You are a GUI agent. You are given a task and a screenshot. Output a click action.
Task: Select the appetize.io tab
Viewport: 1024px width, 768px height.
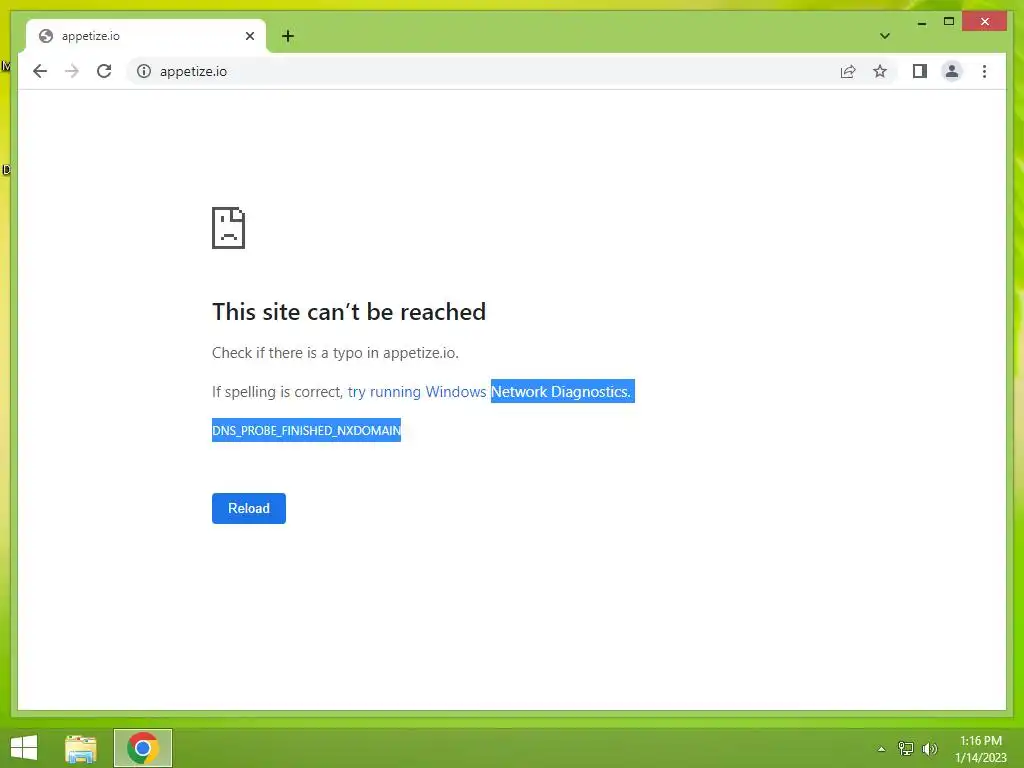[x=146, y=36]
